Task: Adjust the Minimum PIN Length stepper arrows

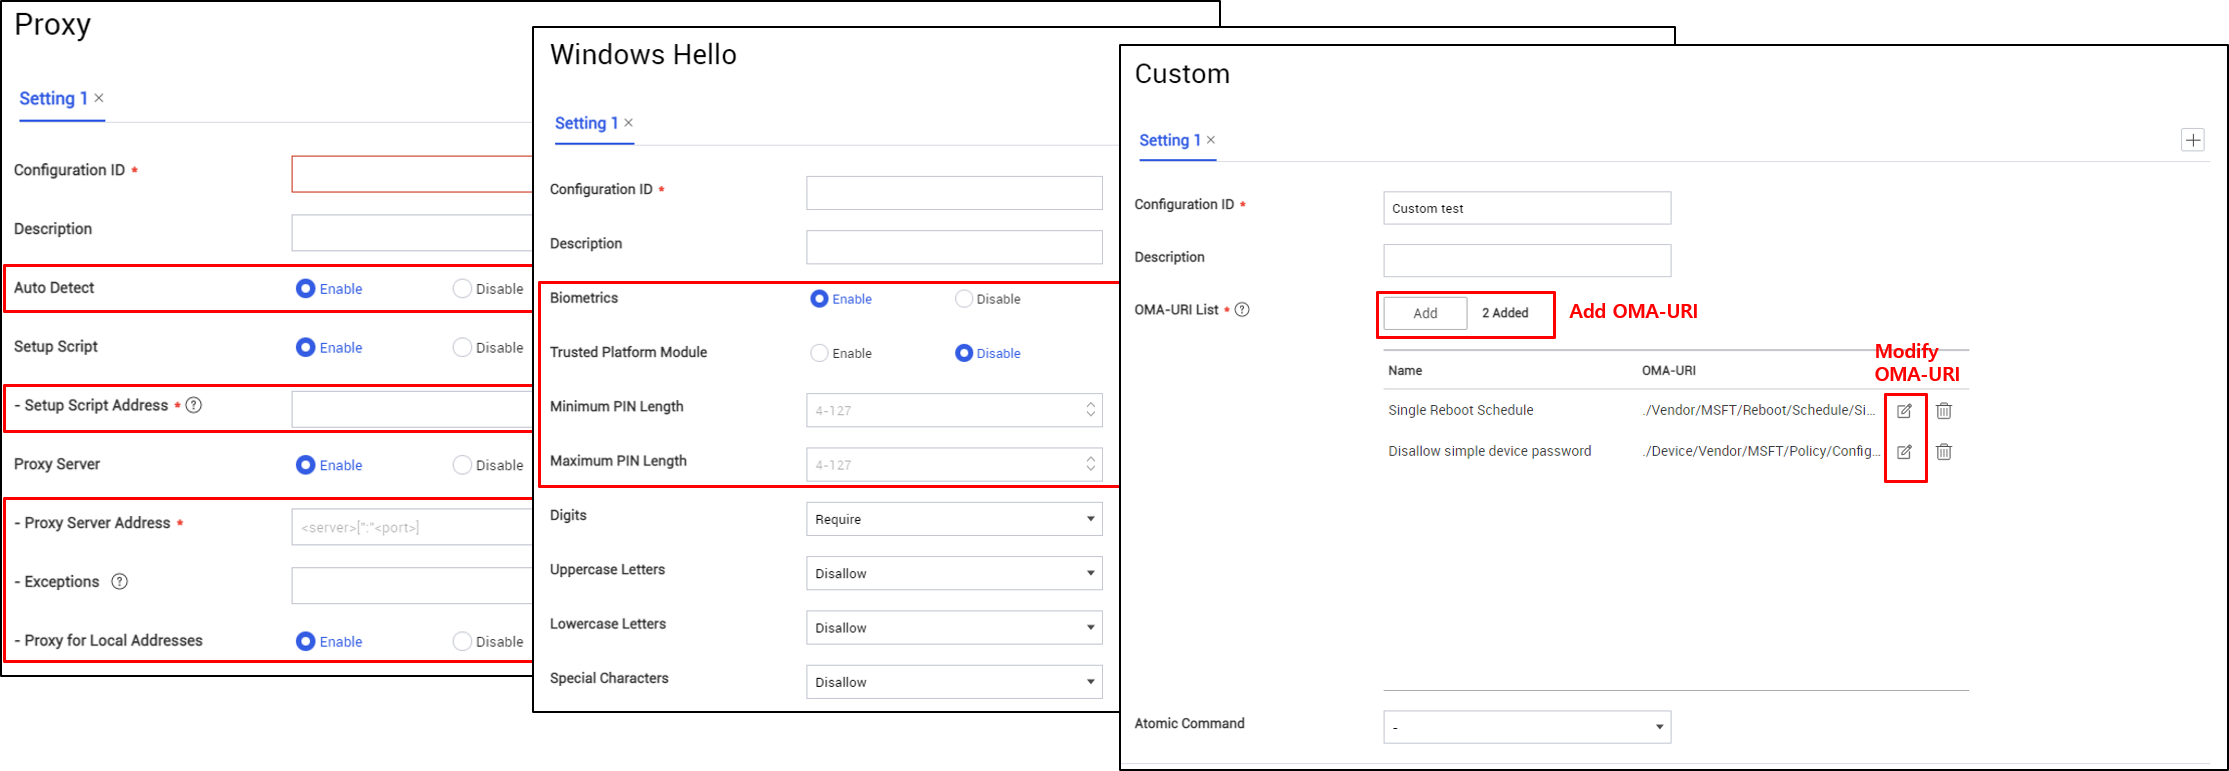Action: tap(1090, 410)
